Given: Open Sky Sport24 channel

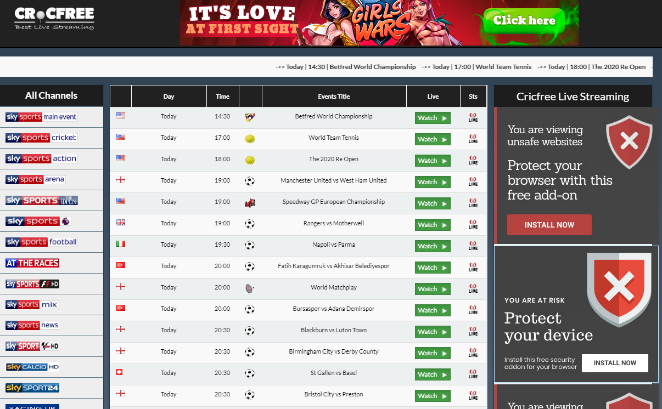Looking at the screenshot, I should [33, 387].
